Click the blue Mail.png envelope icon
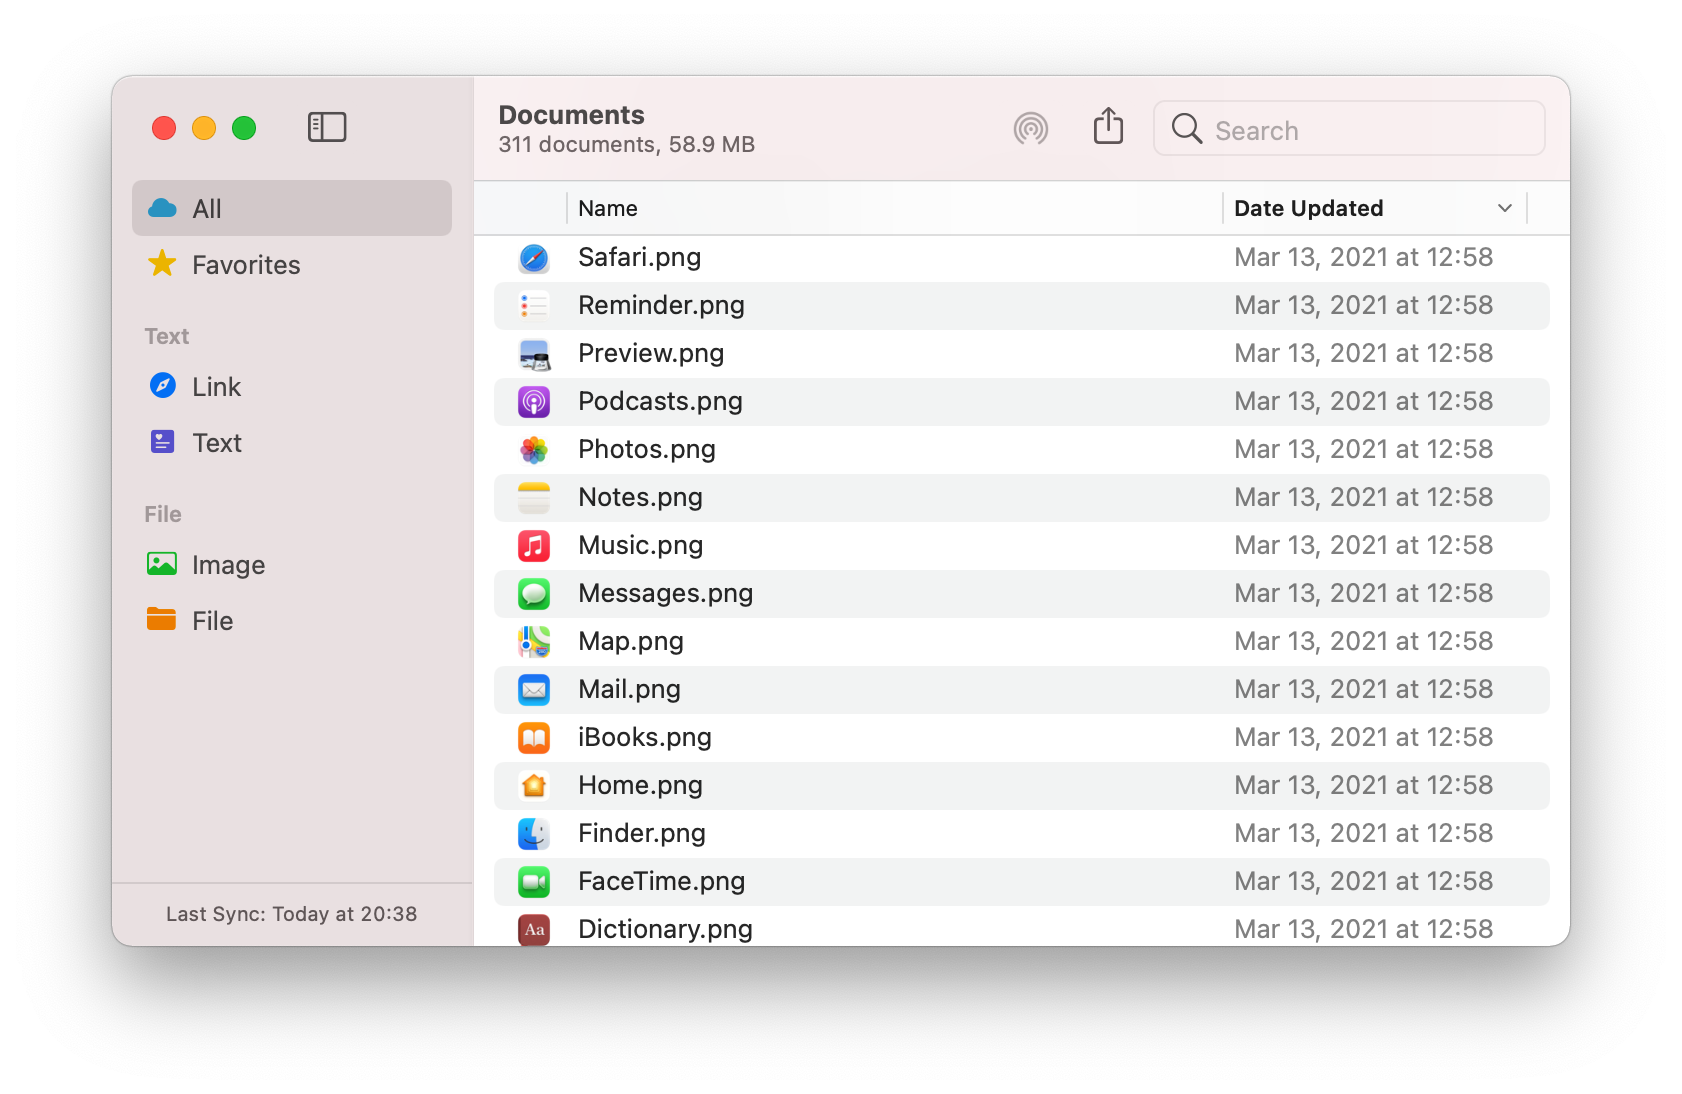1682x1094 pixels. pos(534,690)
